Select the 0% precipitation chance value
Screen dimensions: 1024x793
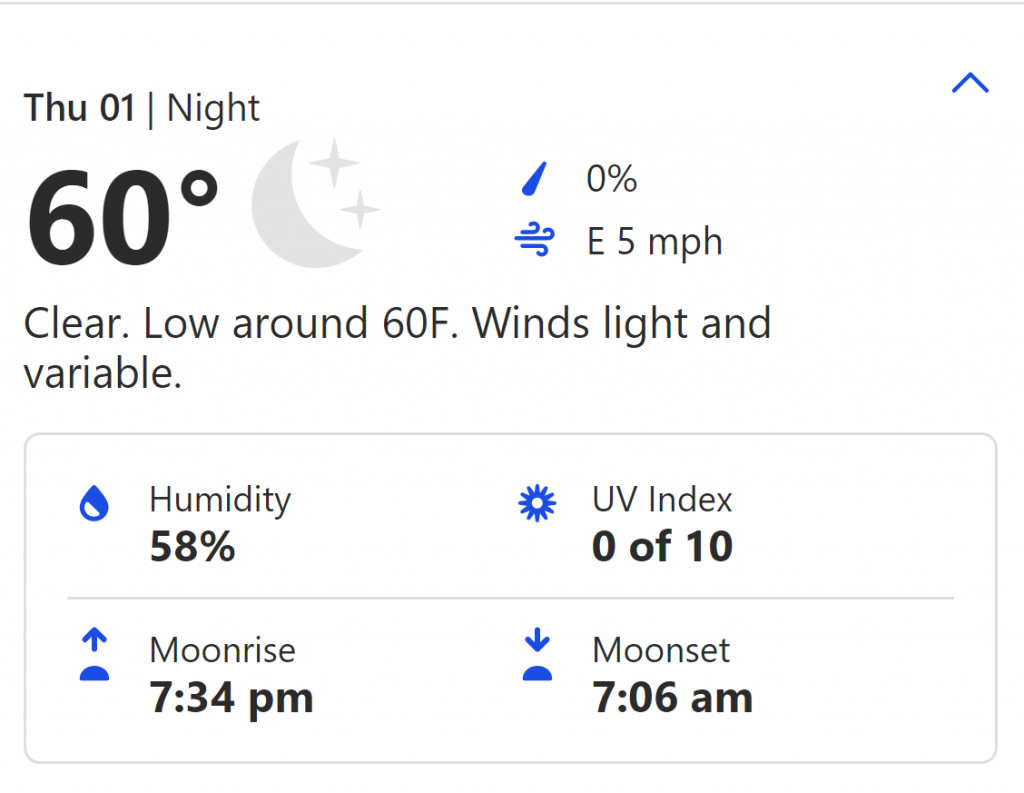pyautogui.click(x=611, y=179)
